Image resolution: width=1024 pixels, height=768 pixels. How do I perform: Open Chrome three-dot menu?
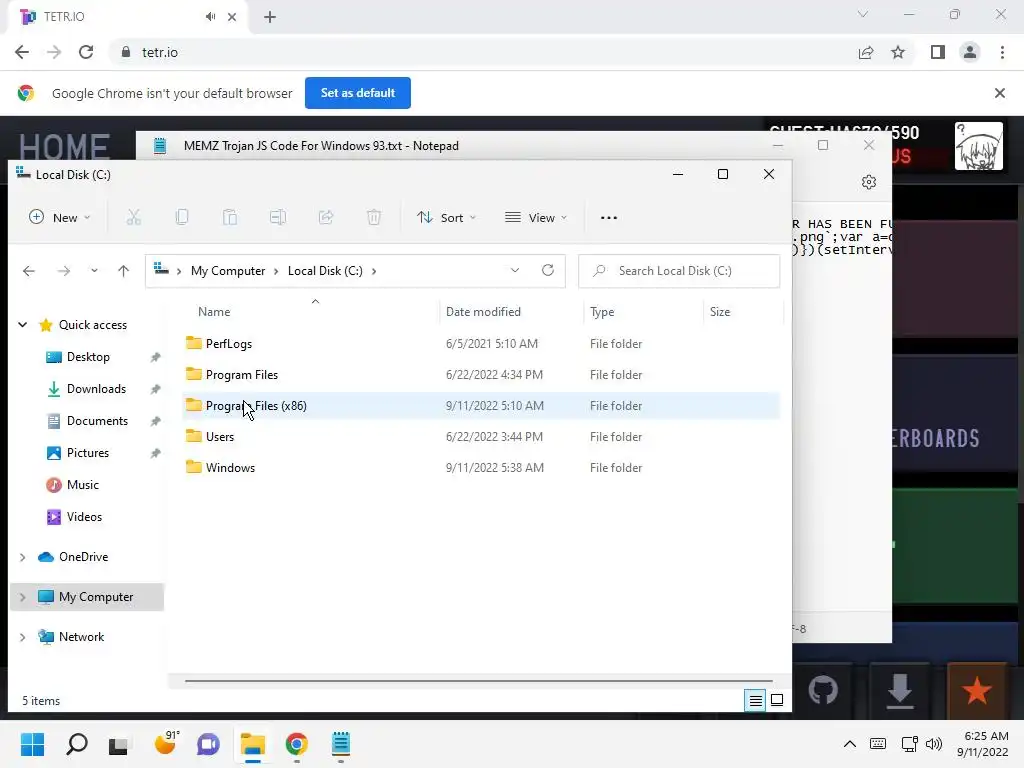(1002, 52)
